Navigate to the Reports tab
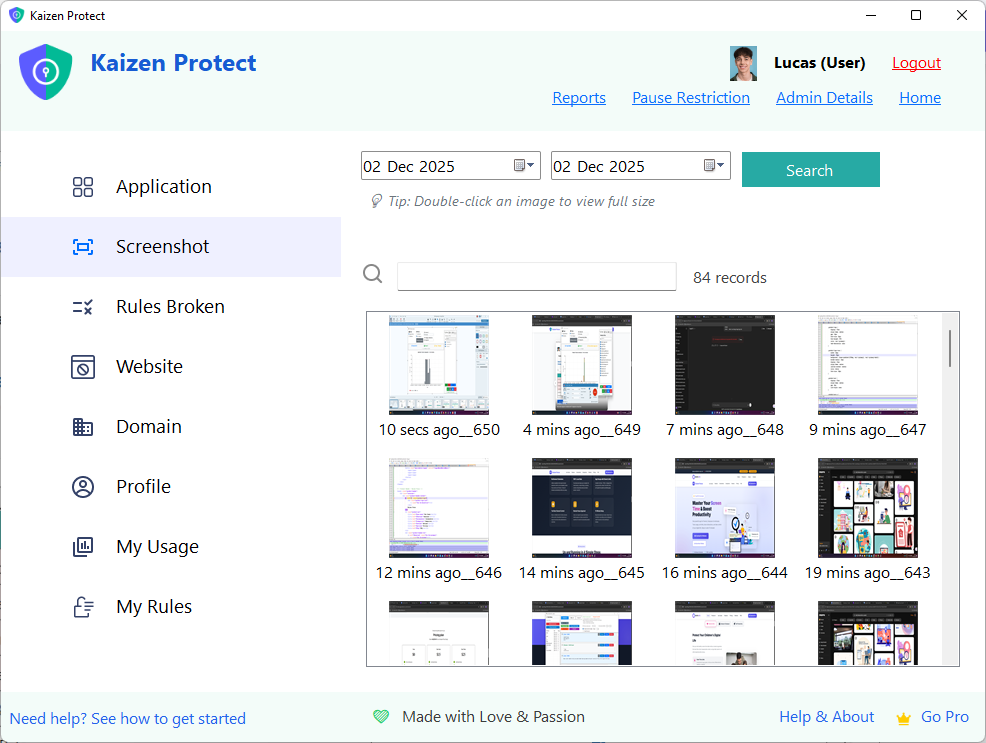Image resolution: width=986 pixels, height=743 pixels. [x=579, y=97]
